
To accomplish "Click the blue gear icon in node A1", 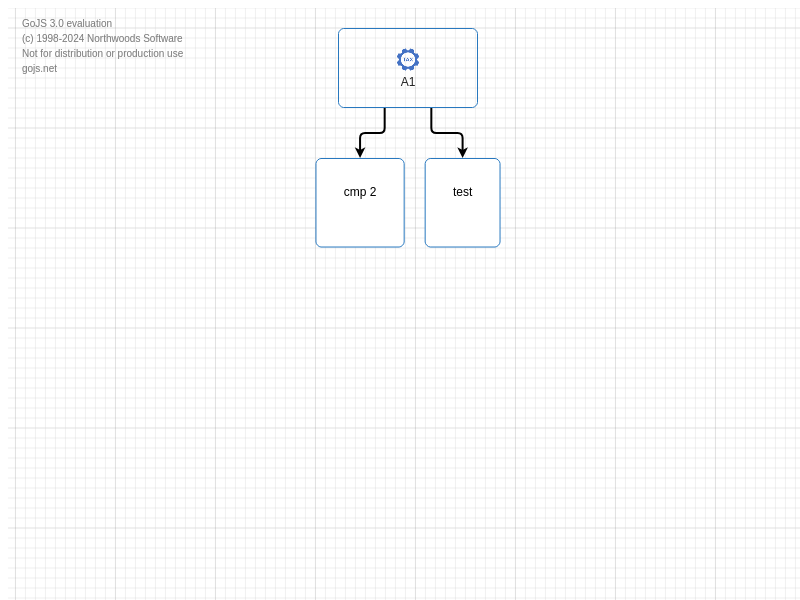I will [408, 59].
